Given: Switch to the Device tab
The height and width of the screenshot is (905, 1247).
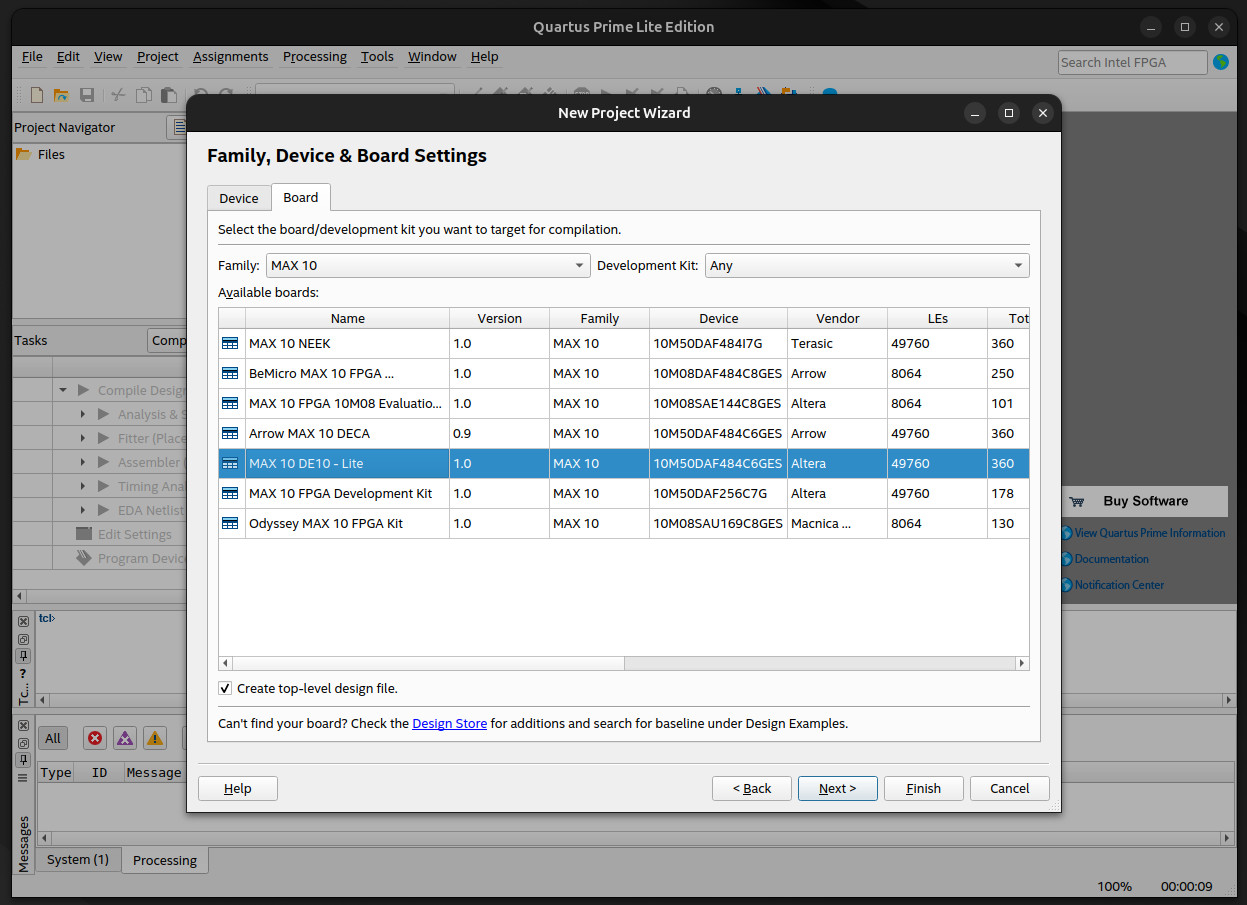Looking at the screenshot, I should (239, 198).
